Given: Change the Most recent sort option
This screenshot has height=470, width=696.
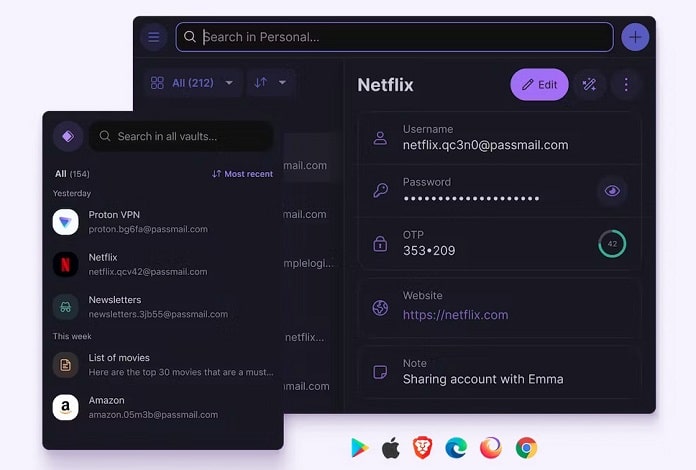Looking at the screenshot, I should pyautogui.click(x=242, y=174).
